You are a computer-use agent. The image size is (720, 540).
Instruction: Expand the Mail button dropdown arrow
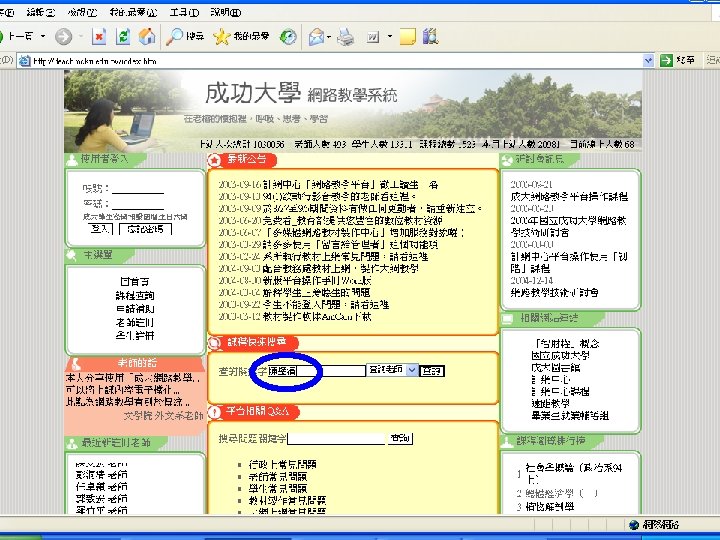point(329,37)
